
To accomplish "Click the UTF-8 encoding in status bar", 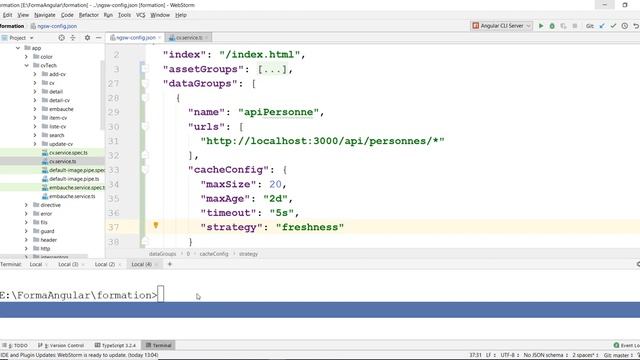I will (x=509, y=355).
